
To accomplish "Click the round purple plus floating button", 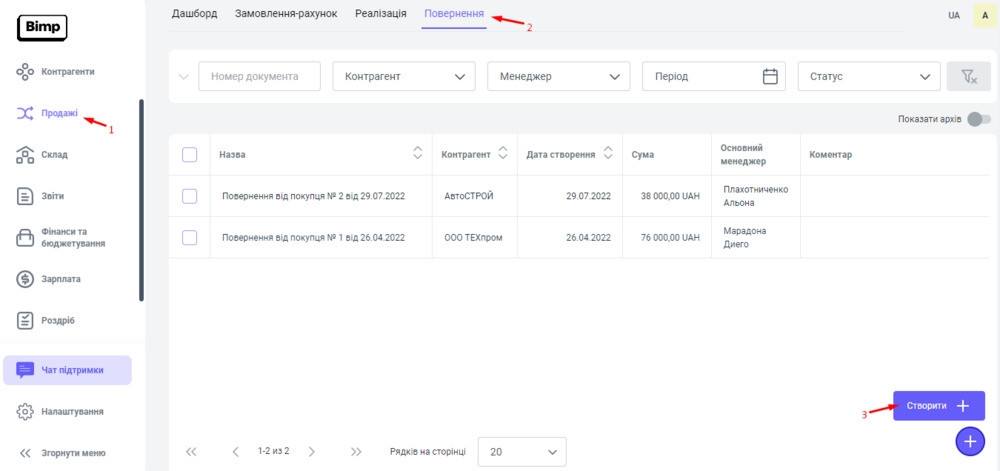I will (x=970, y=440).
